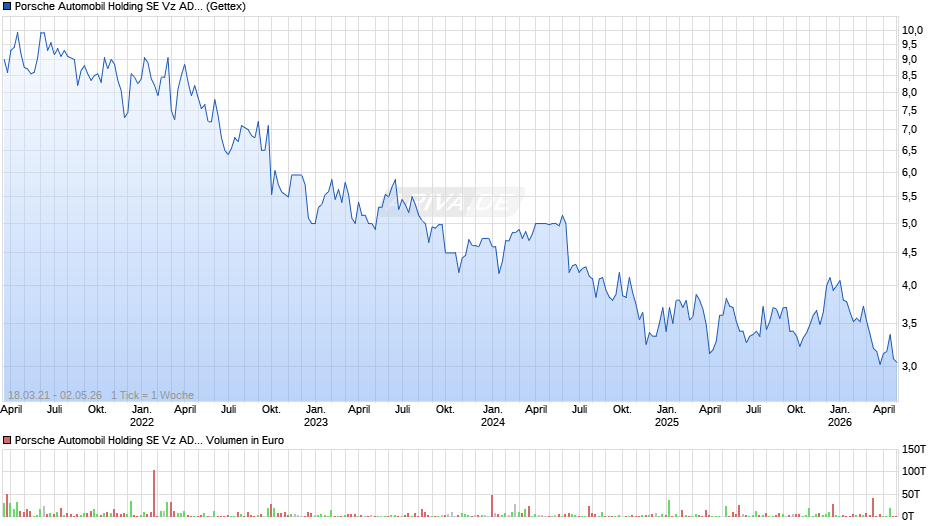Viewport: 940px width, 526px height.
Task: Click the blue legend square beside Porsche title
Action: (x=7, y=7)
